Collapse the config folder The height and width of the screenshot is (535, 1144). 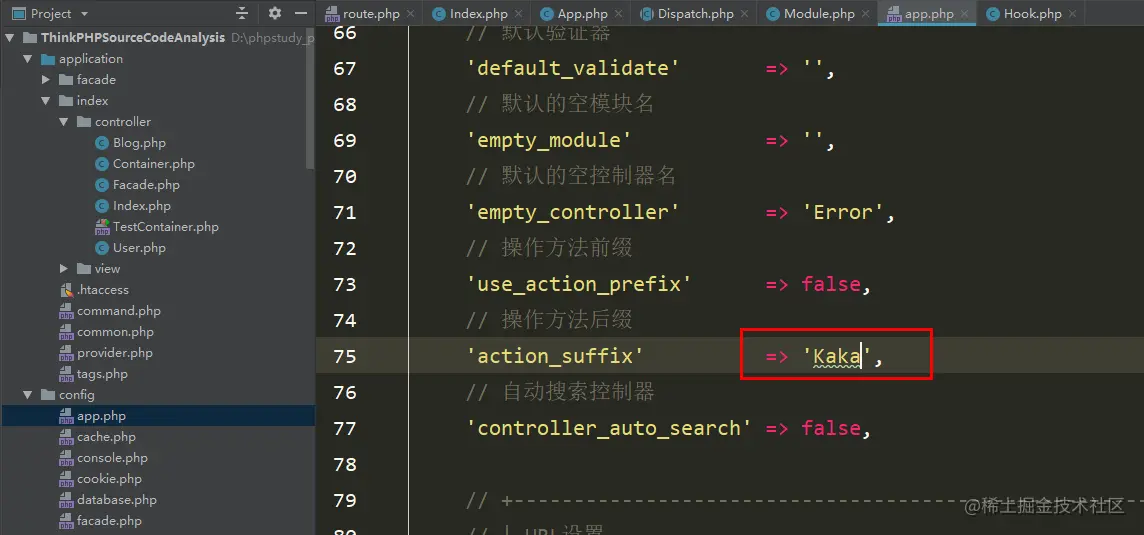28,395
